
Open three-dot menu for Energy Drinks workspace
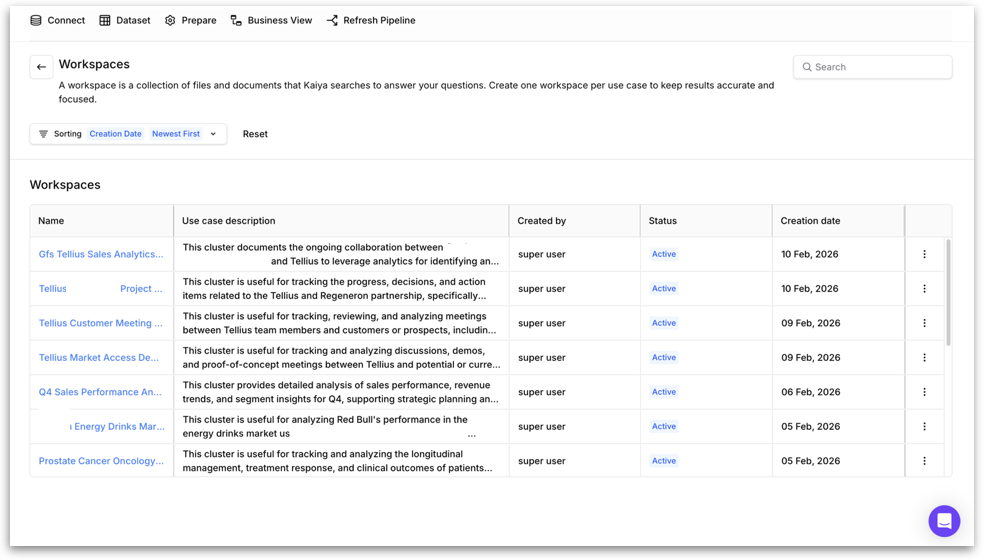click(x=924, y=427)
